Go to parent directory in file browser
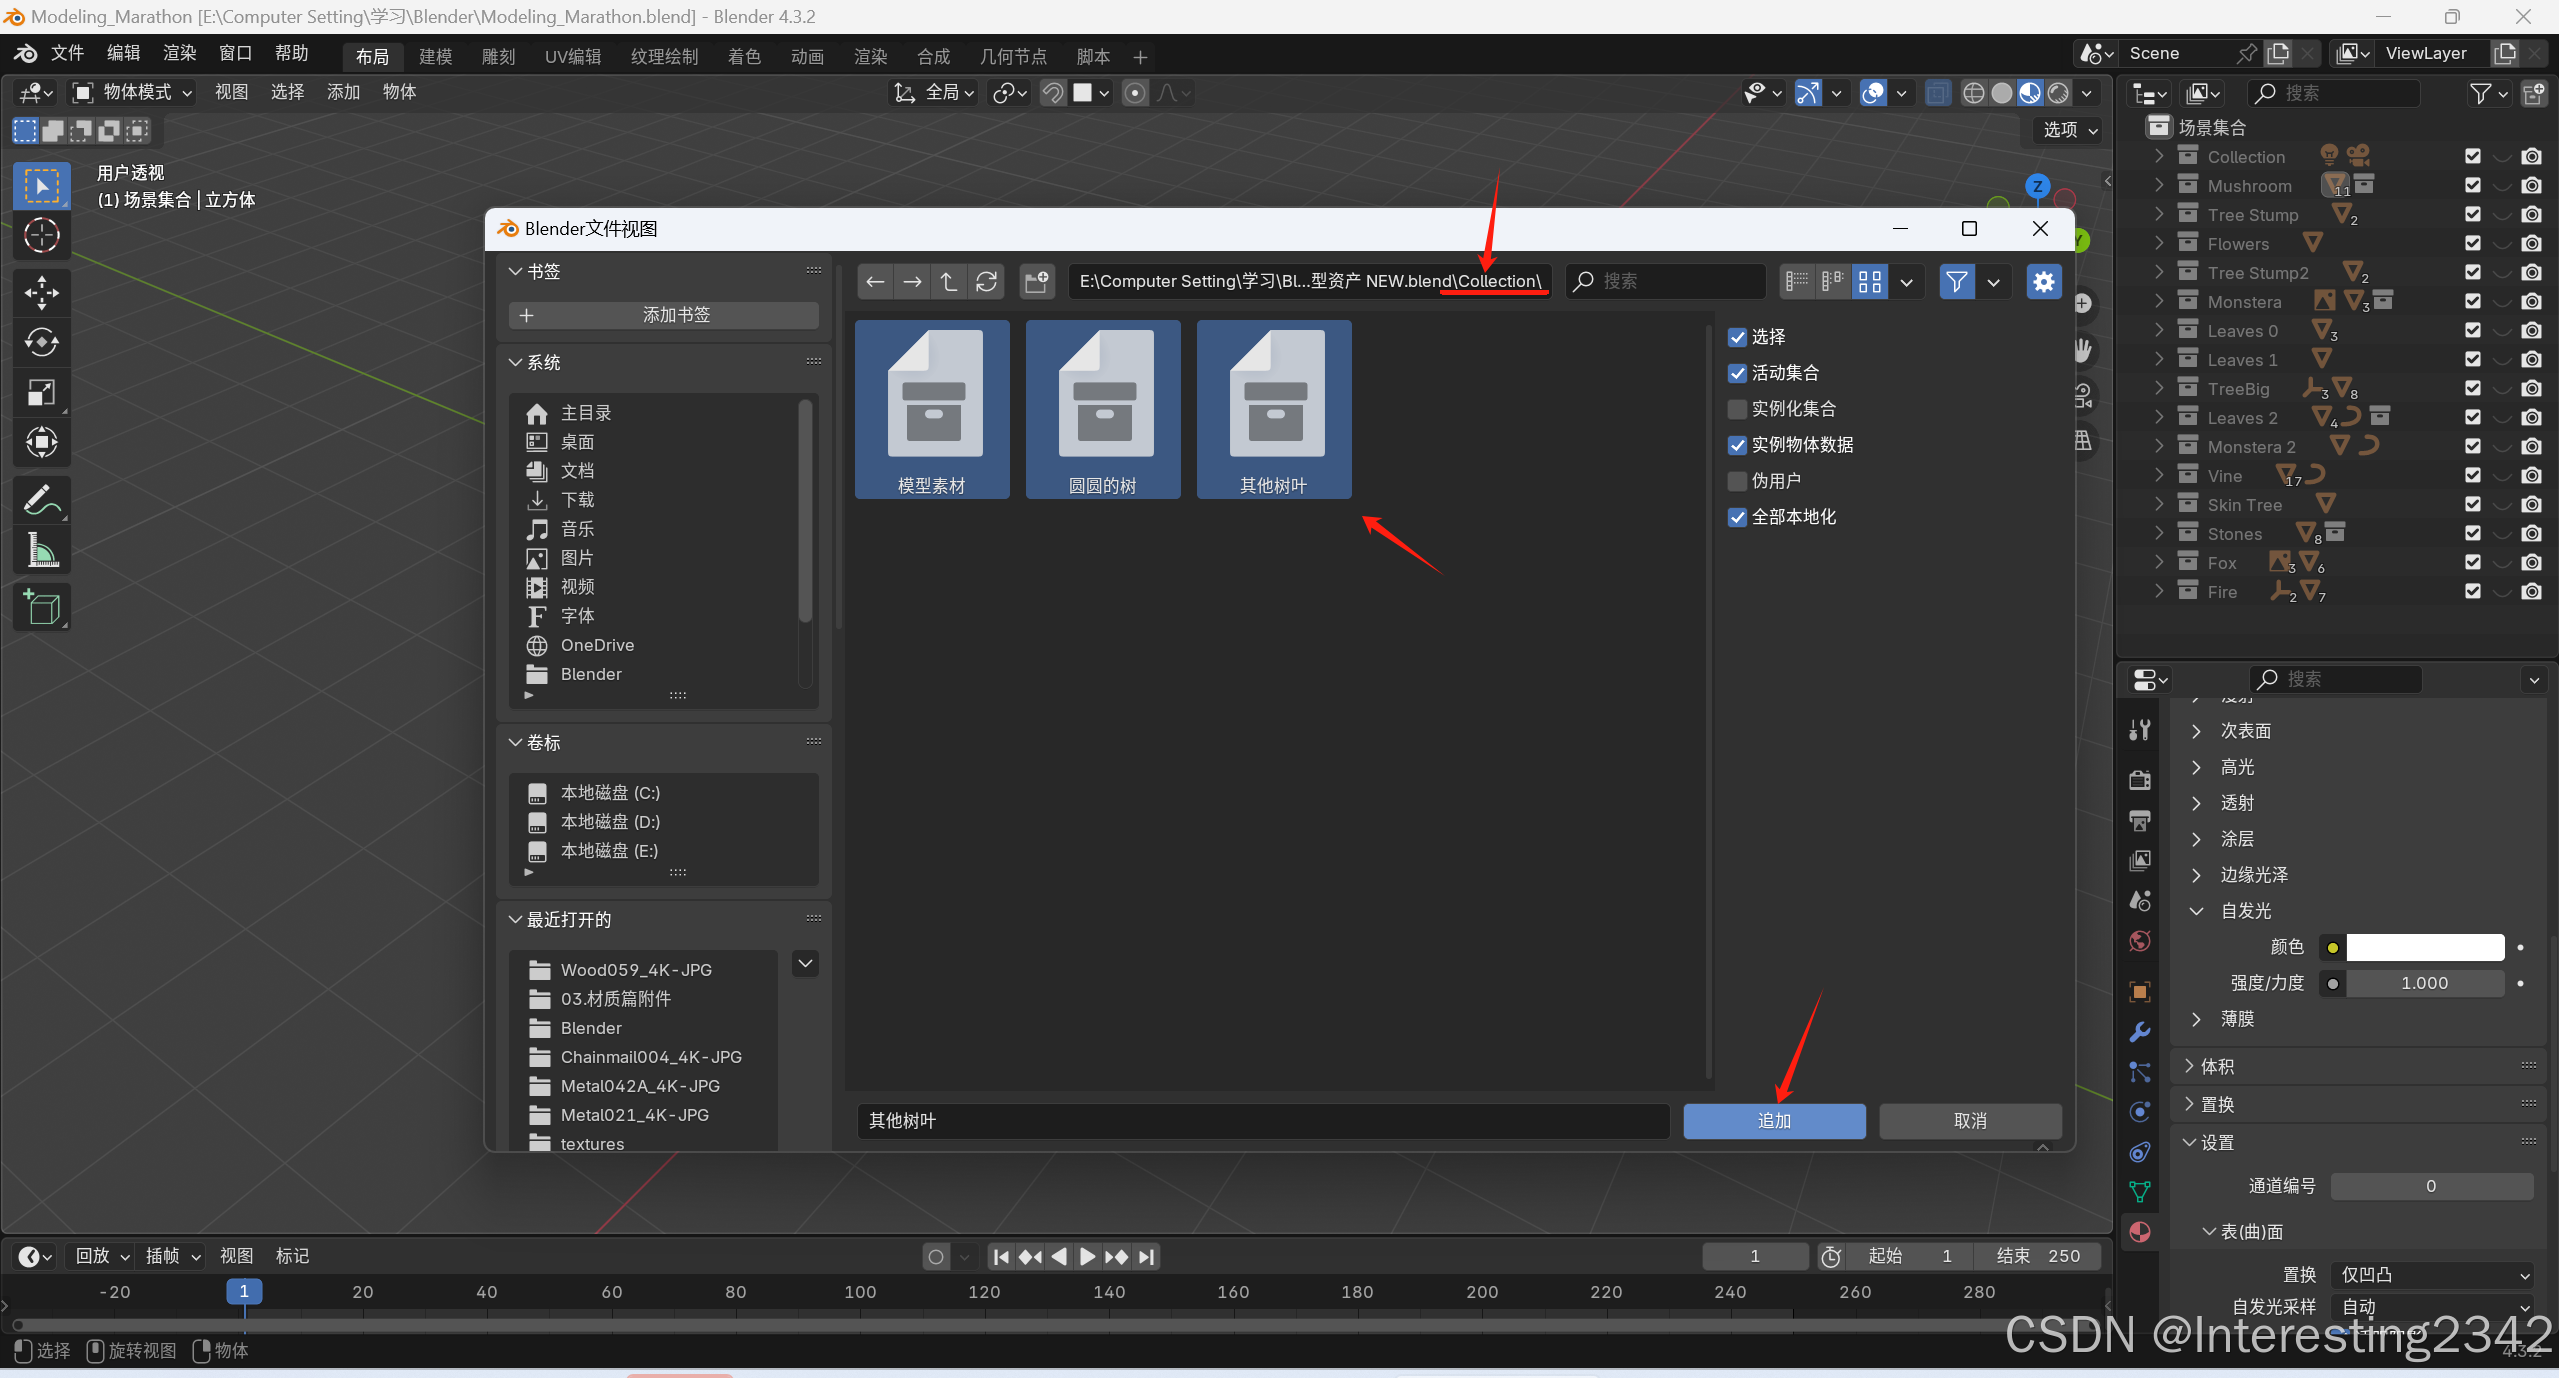This screenshot has height=1378, width=2559. point(949,282)
